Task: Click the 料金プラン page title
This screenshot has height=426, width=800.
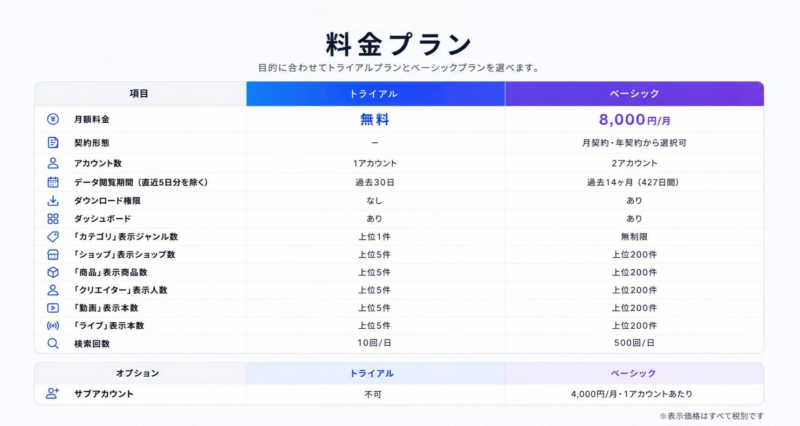Action: (398, 45)
